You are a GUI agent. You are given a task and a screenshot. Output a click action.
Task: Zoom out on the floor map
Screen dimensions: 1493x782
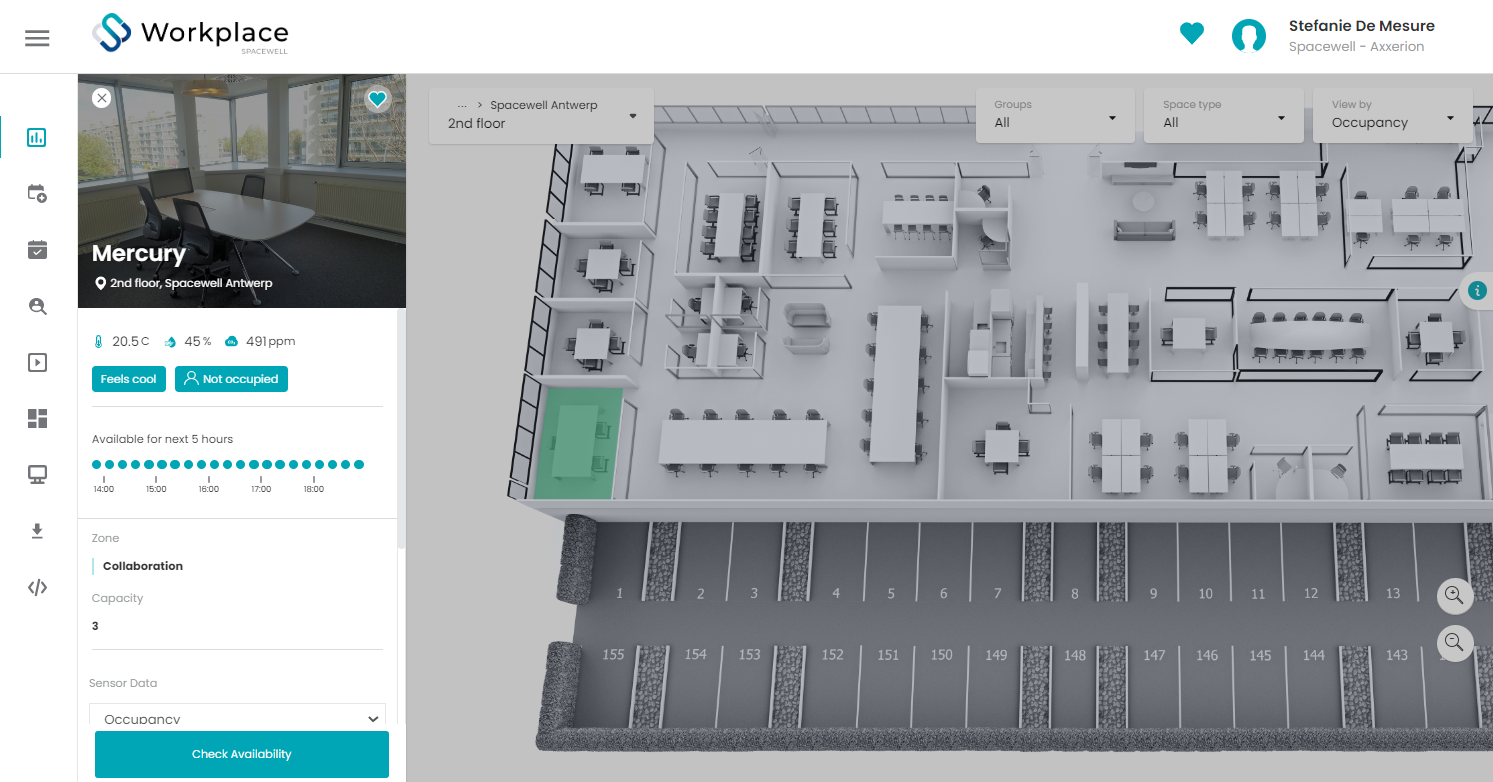(x=1455, y=643)
